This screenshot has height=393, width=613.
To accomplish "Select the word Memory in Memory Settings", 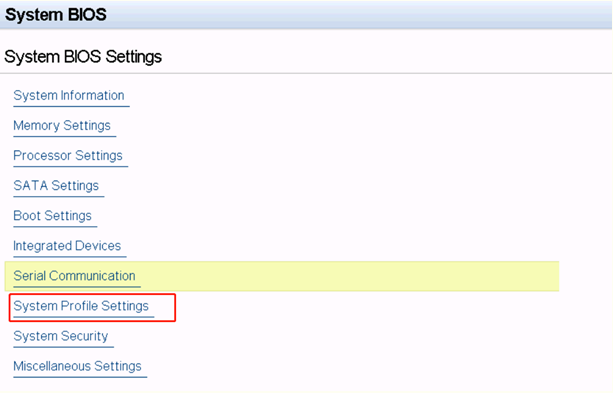I will [36, 126].
